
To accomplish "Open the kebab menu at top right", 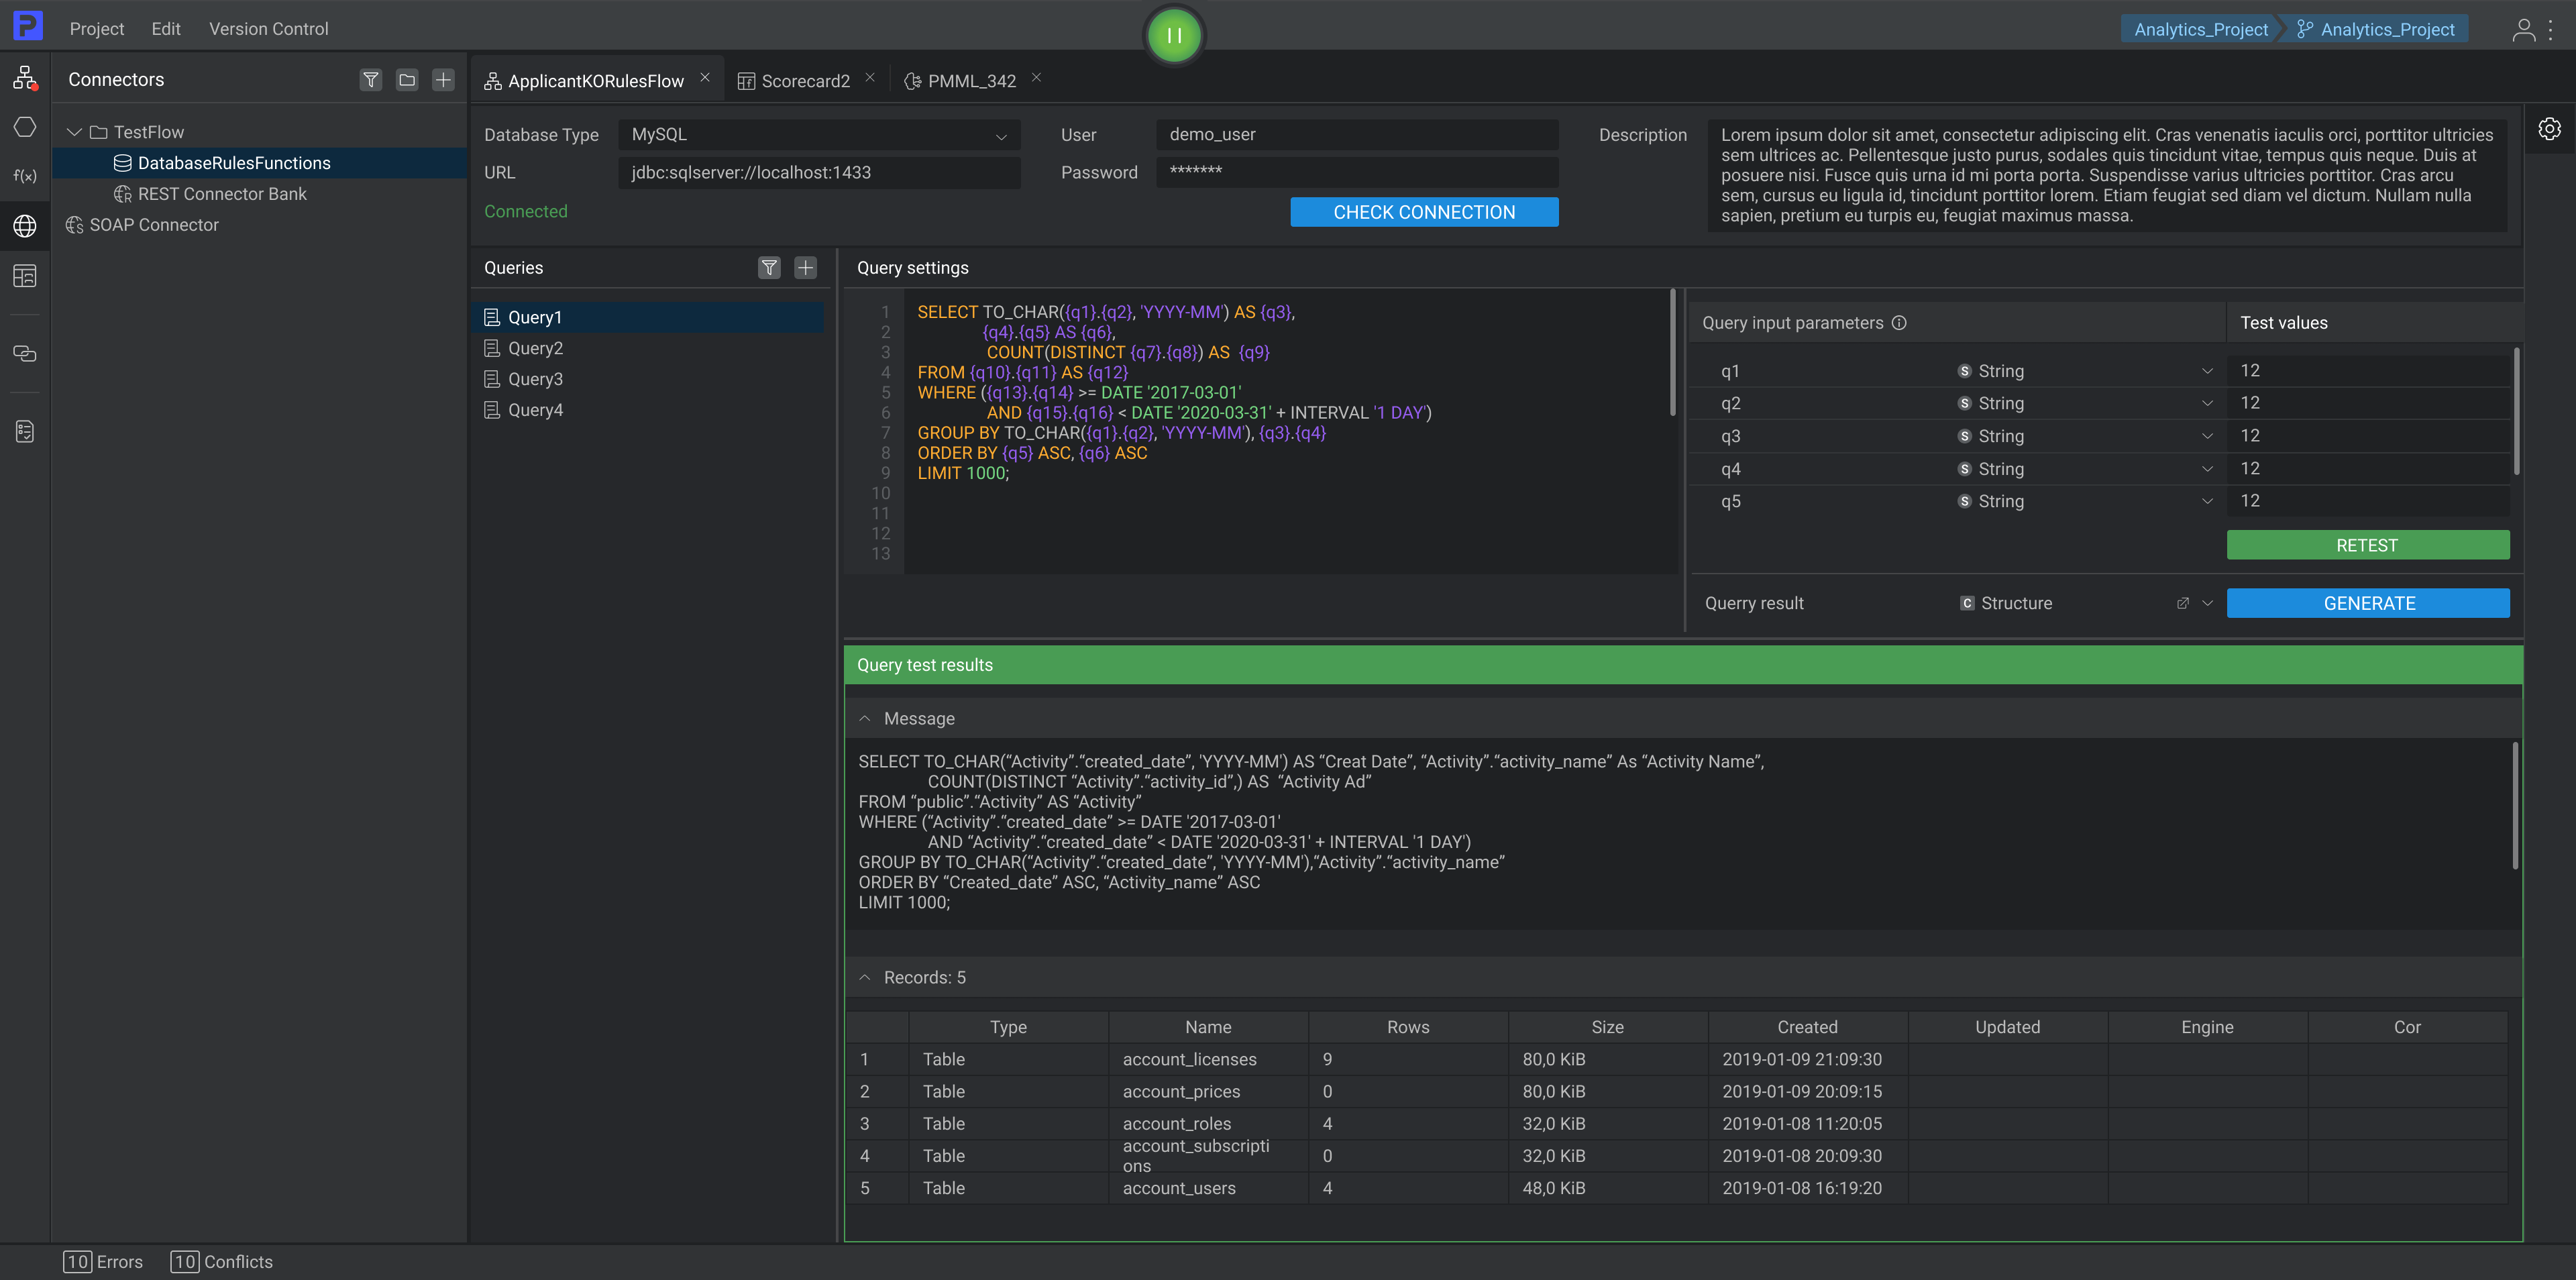I will 2550,29.
